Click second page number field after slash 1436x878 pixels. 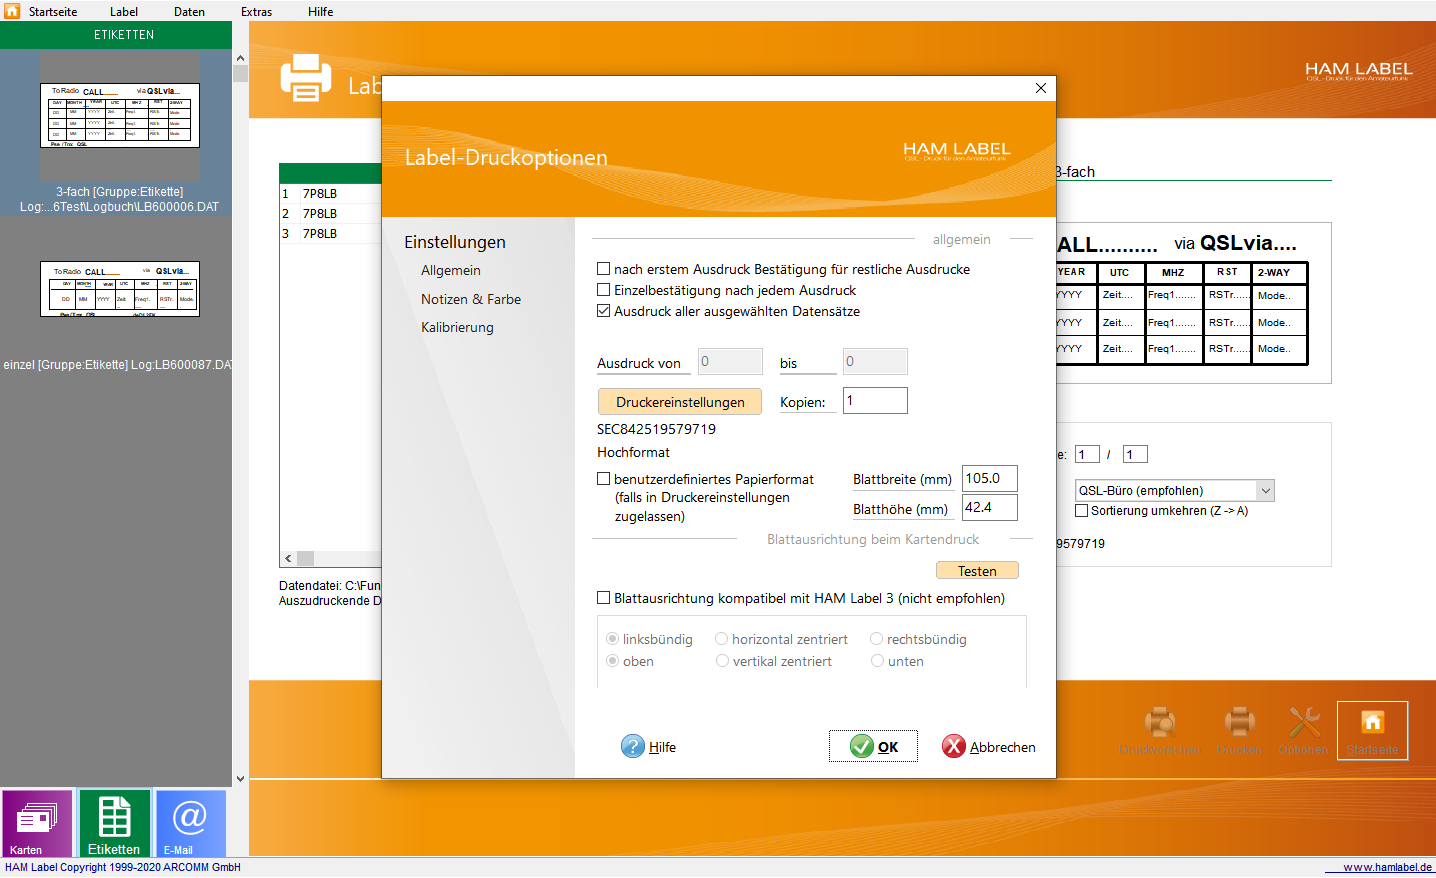pos(1135,454)
